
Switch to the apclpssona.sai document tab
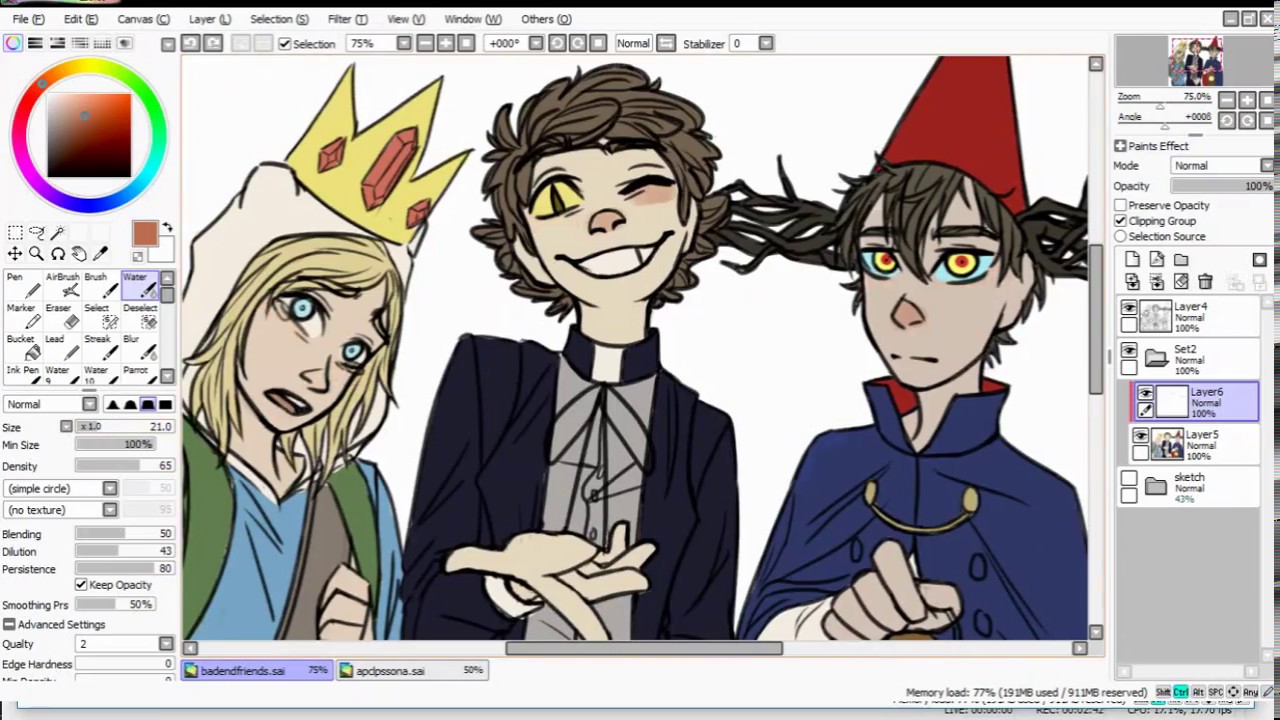(412, 670)
